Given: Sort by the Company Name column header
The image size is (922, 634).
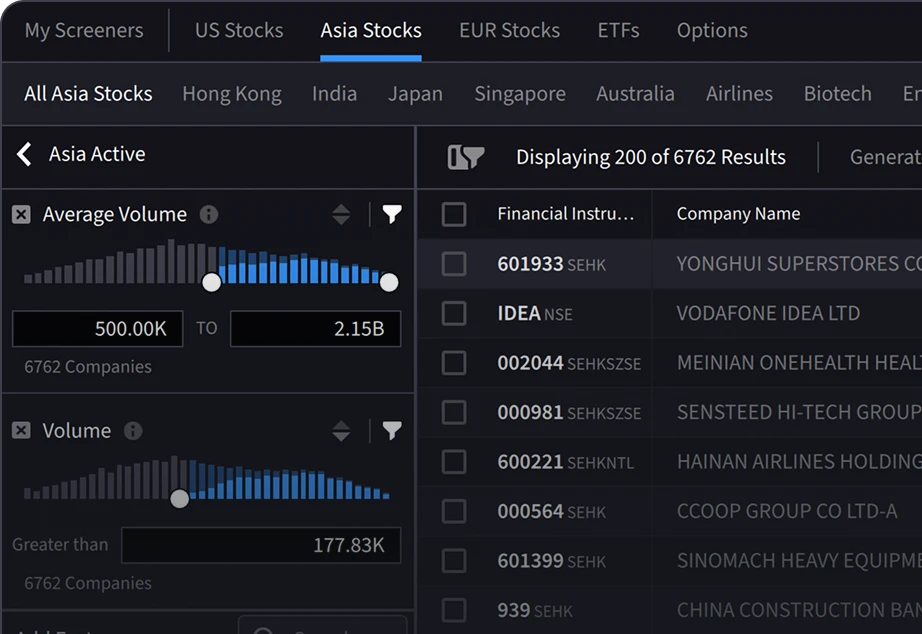Looking at the screenshot, I should click(x=738, y=214).
